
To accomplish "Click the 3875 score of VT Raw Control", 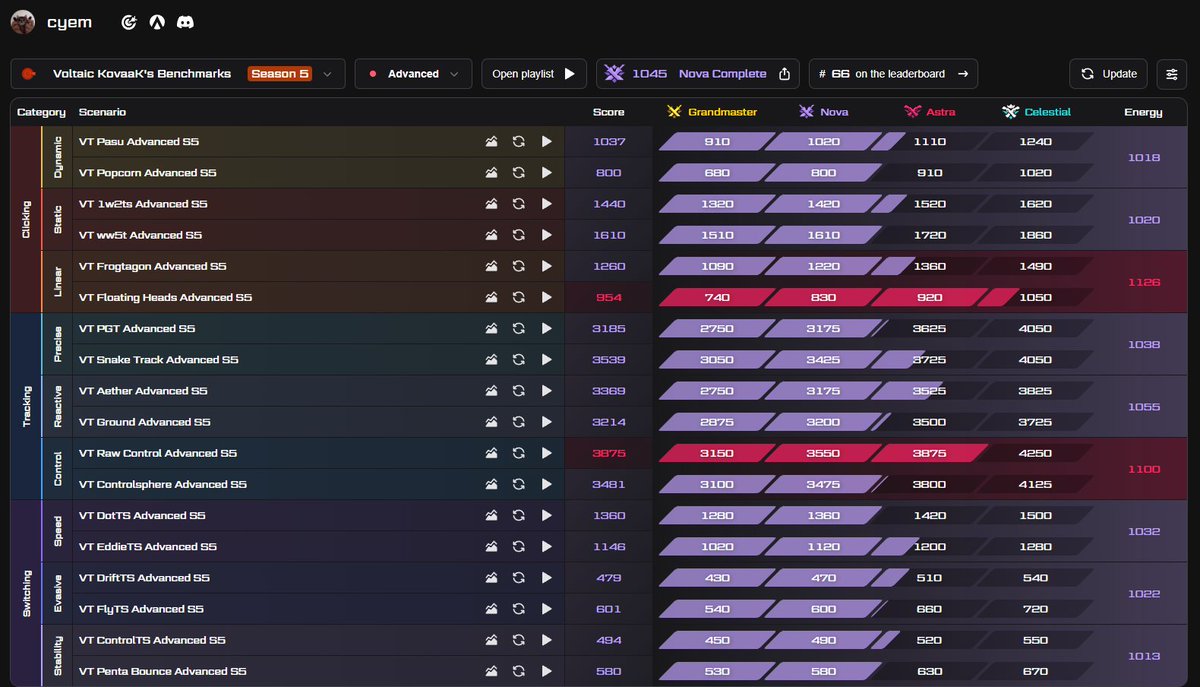I will pos(608,453).
